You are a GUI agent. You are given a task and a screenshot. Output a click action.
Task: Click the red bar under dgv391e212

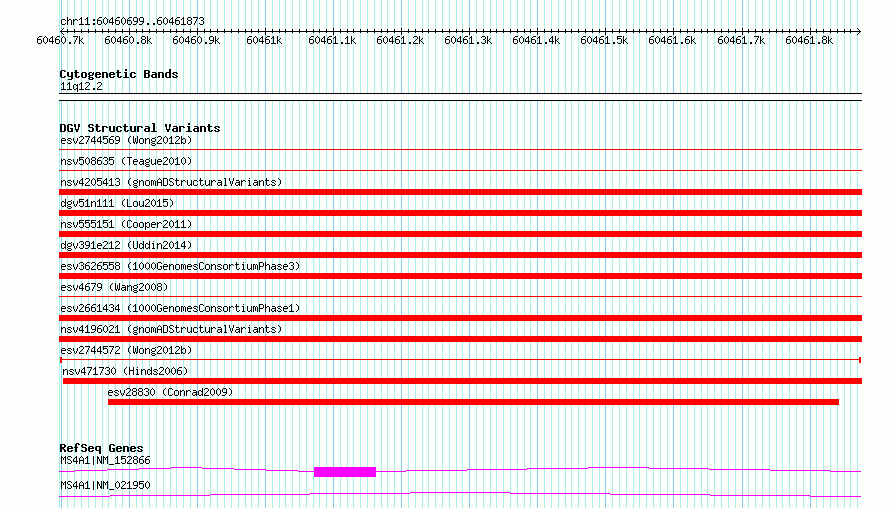[x=460, y=255]
